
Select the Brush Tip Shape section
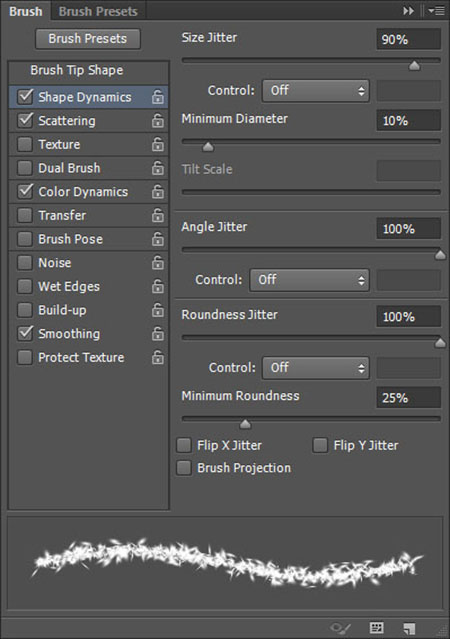pyautogui.click(x=77, y=70)
